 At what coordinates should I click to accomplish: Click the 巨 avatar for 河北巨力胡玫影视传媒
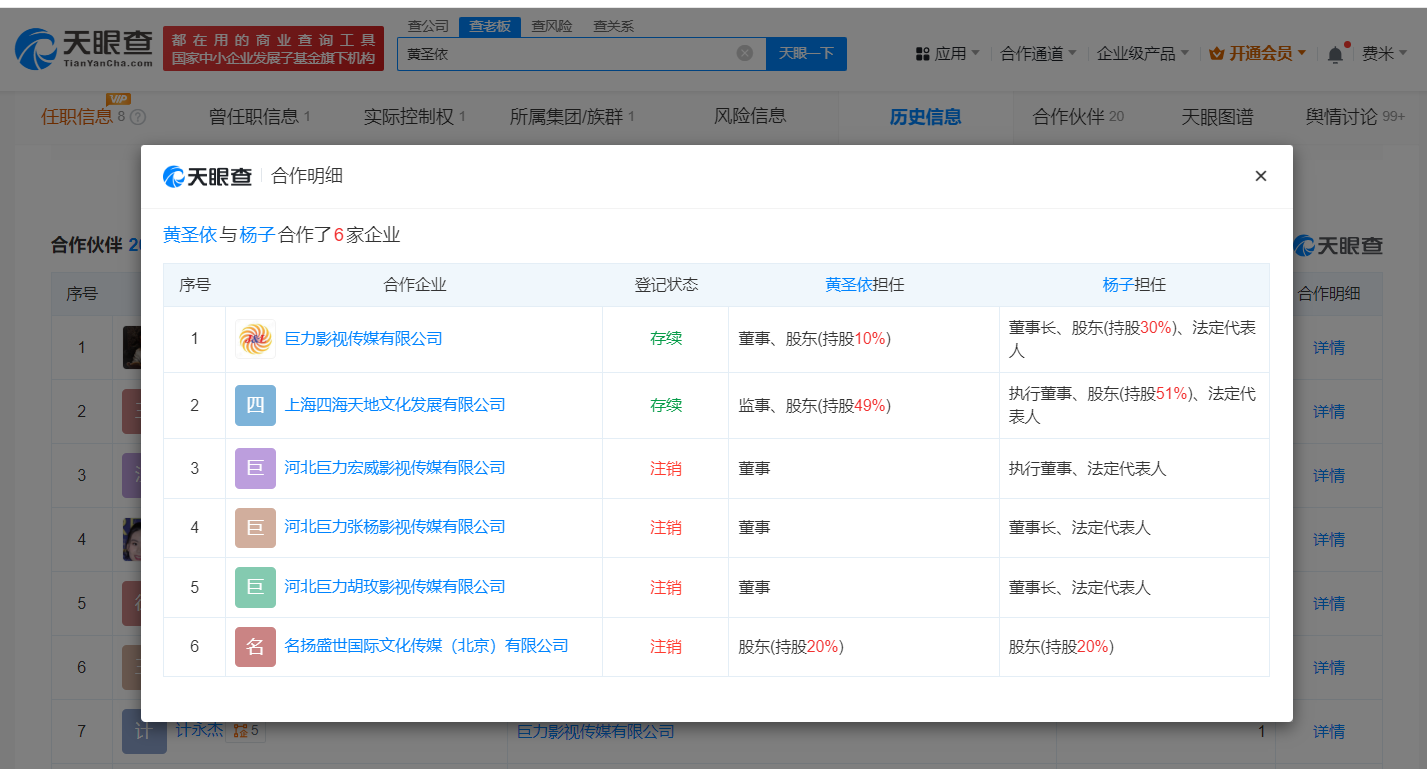tap(255, 587)
